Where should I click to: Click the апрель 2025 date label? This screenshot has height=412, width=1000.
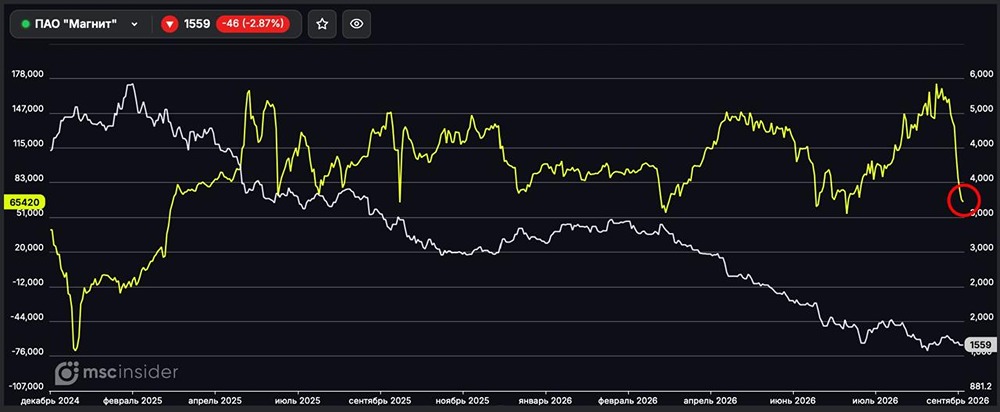click(x=215, y=401)
